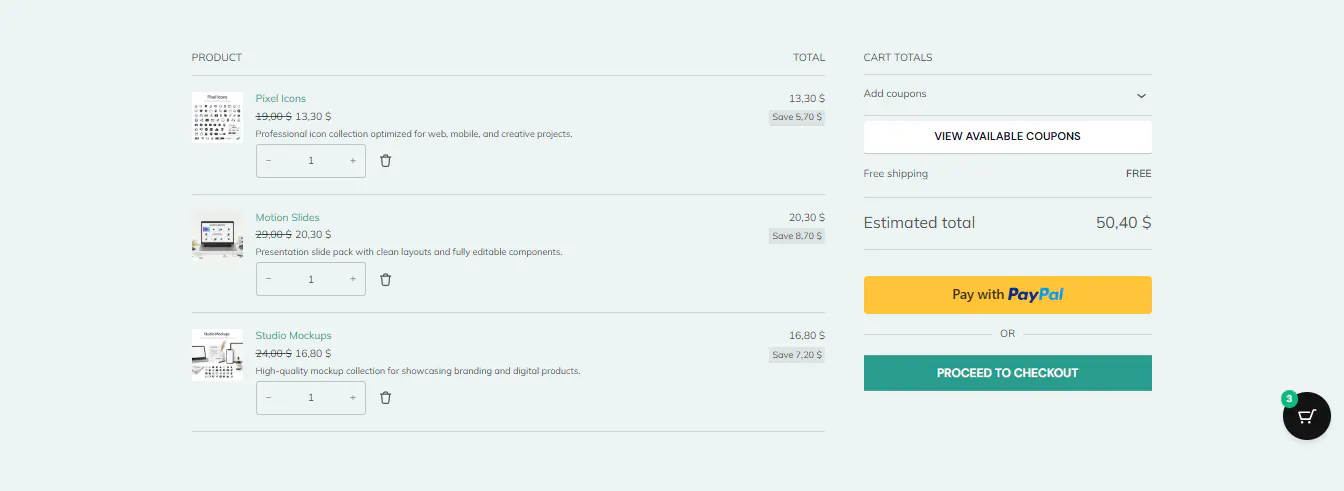Increase Motion Slides quantity with plus
This screenshot has height=491, width=1344.
(352, 279)
